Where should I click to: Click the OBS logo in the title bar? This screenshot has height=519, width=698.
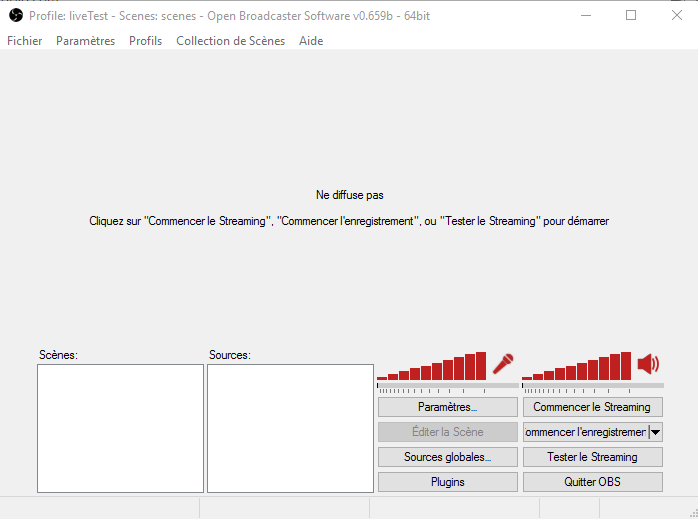click(x=16, y=16)
